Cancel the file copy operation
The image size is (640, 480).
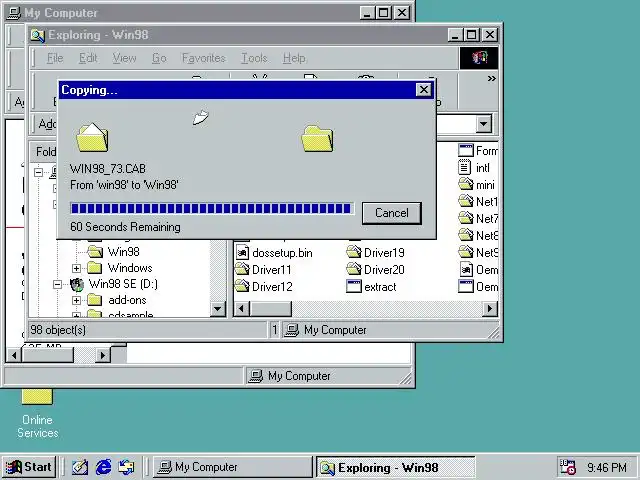tap(391, 213)
